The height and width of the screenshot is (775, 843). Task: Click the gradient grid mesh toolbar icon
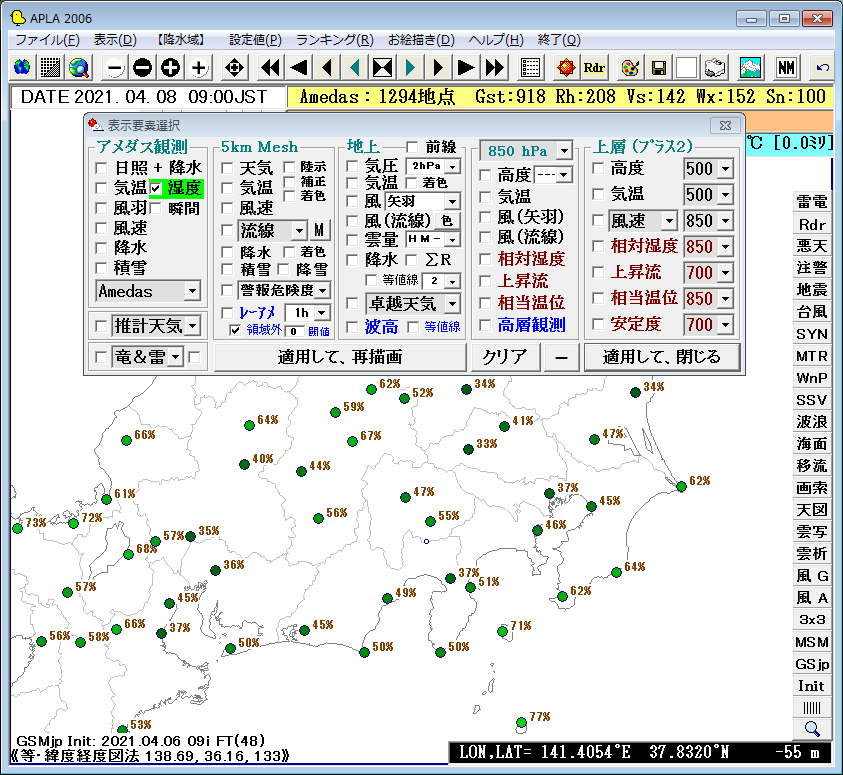point(51,68)
